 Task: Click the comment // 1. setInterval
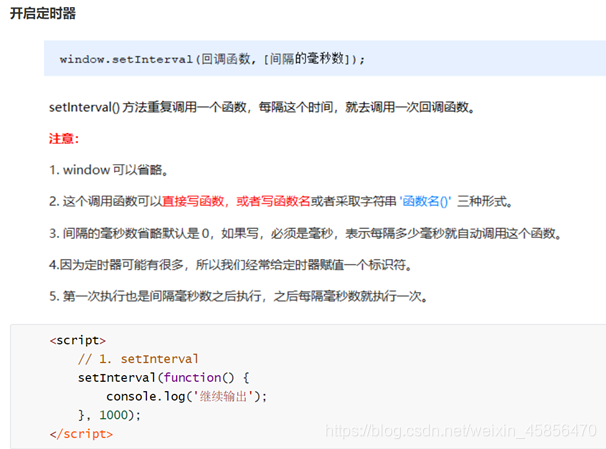coord(138,359)
